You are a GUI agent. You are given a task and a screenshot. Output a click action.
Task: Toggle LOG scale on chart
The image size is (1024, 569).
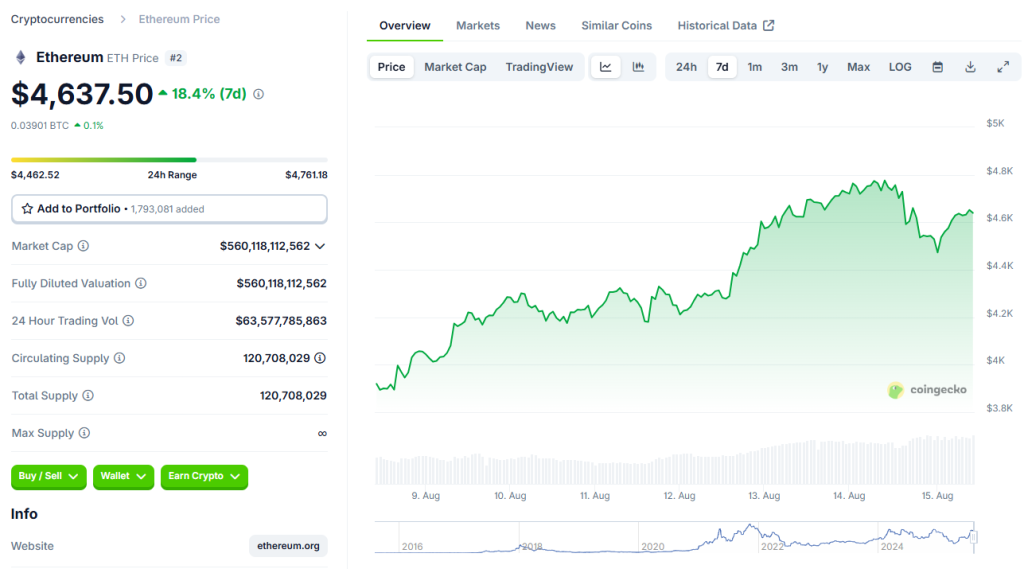[899, 67]
